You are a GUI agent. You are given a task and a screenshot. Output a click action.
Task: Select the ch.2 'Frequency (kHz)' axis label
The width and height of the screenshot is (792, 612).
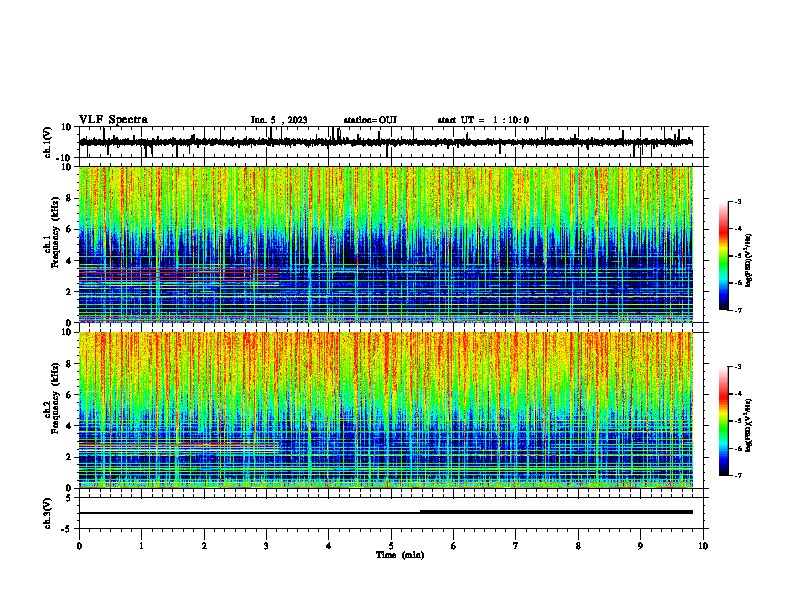(56, 398)
